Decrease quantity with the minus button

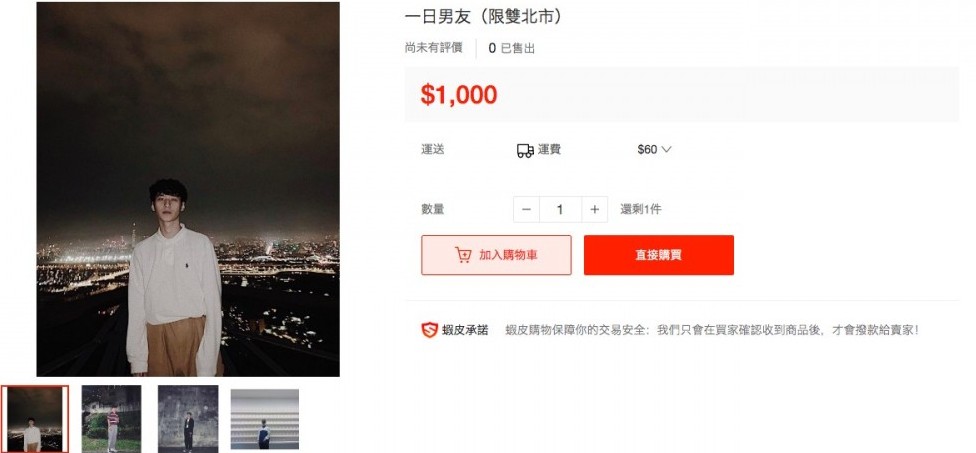[x=527, y=210]
